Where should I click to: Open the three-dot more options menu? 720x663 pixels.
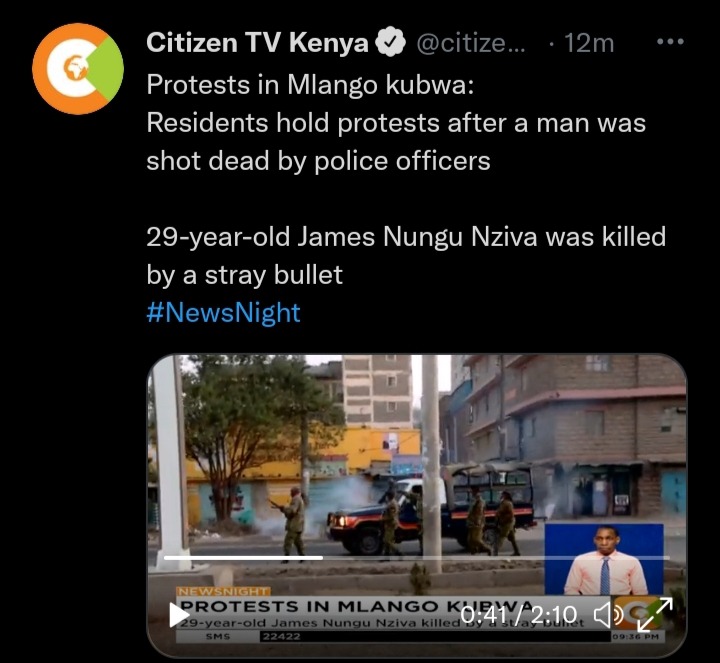pyautogui.click(x=670, y=42)
